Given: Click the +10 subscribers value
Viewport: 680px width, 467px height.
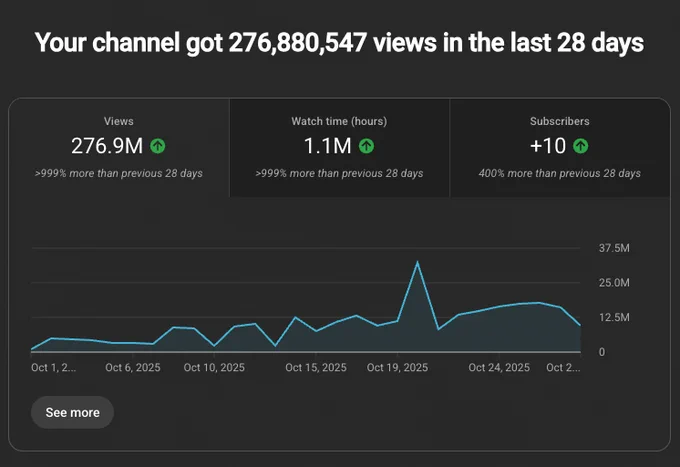Looking at the screenshot, I should 548,146.
